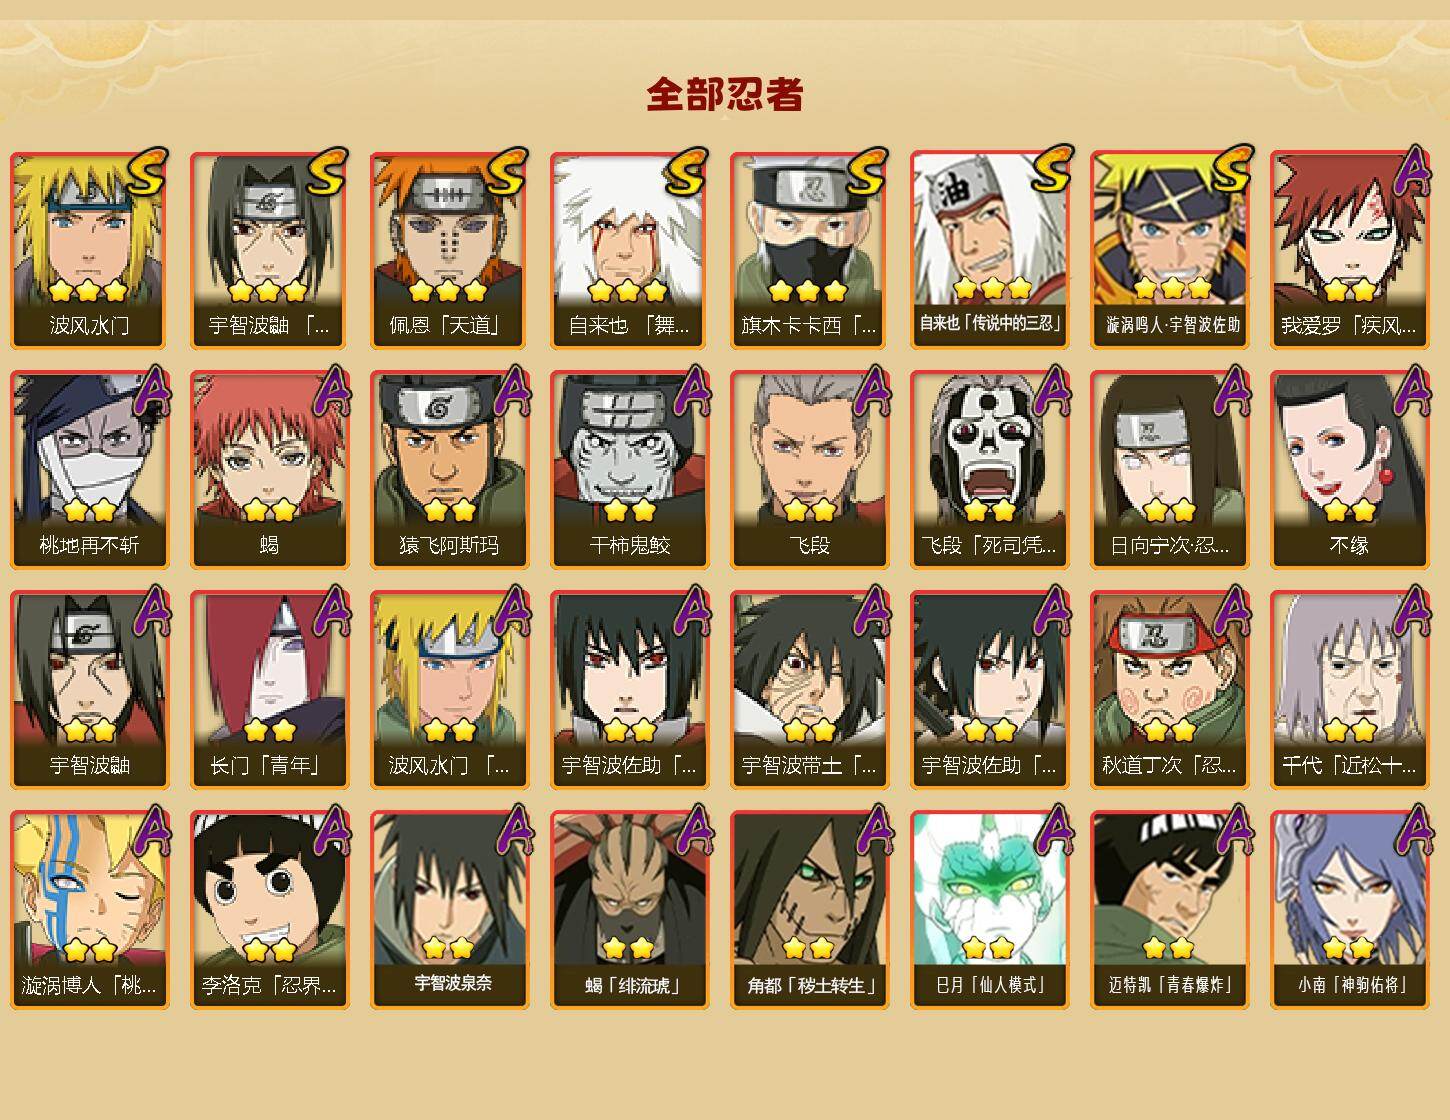1450x1120 pixels.
Task: Select the 蝎「绯流琥」 card
Action: (630, 910)
